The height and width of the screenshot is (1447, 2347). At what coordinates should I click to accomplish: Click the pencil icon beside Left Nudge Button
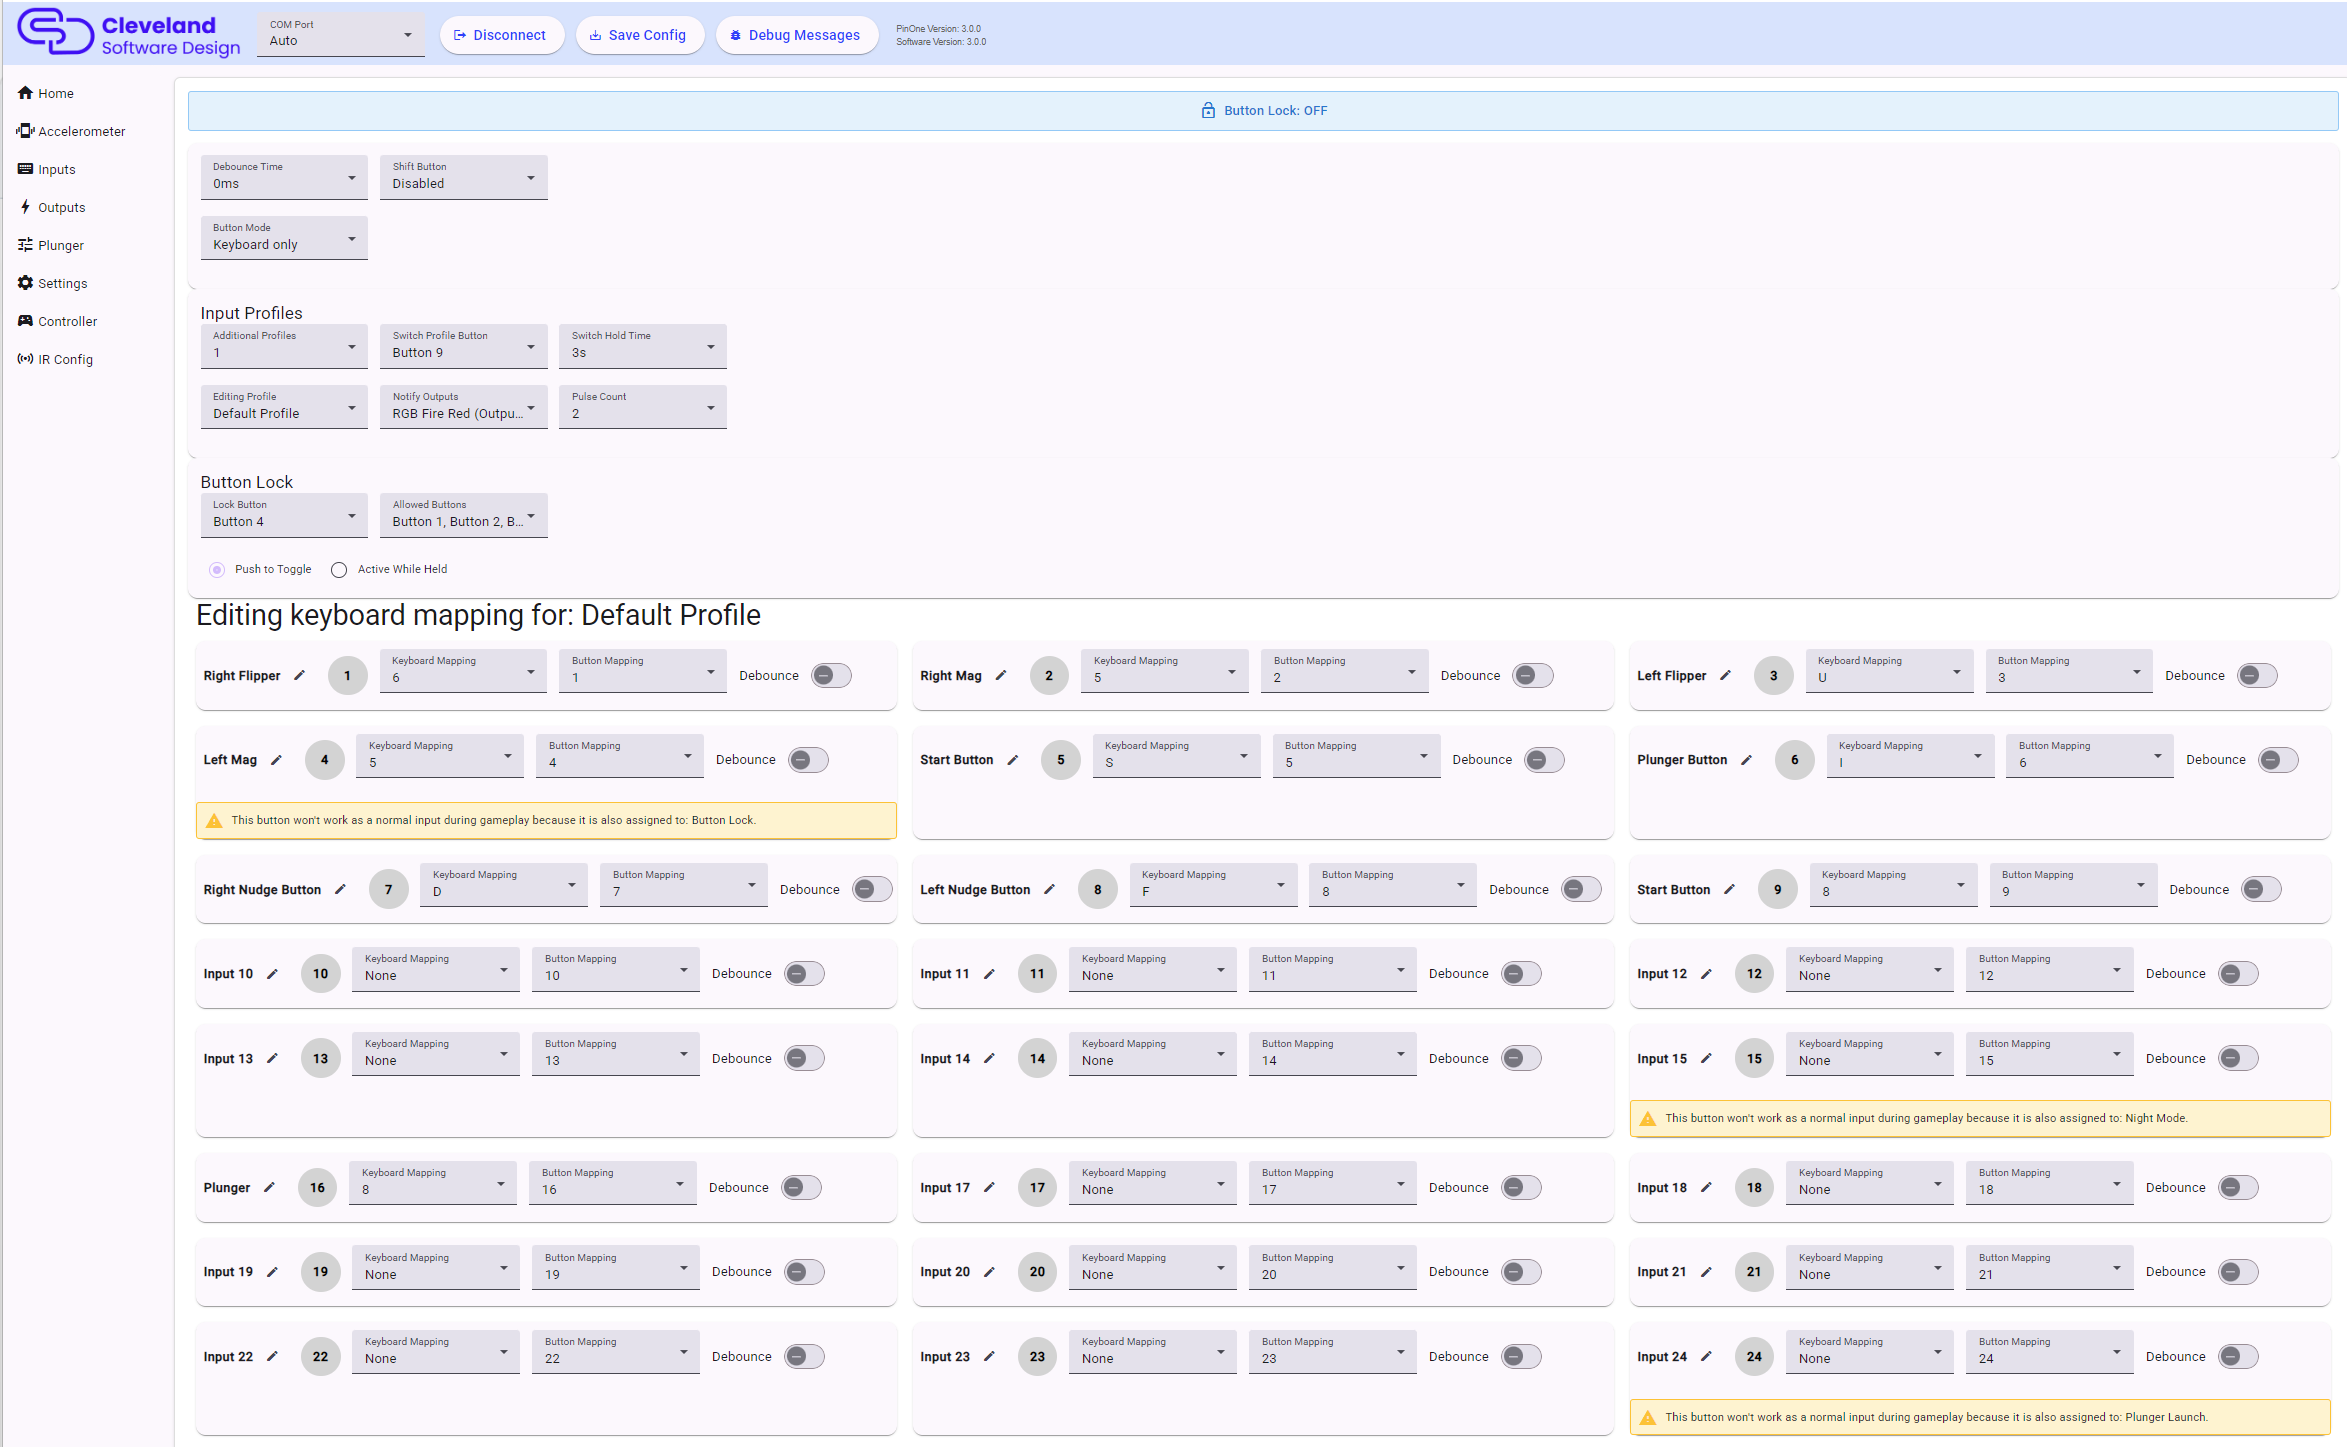1049,890
